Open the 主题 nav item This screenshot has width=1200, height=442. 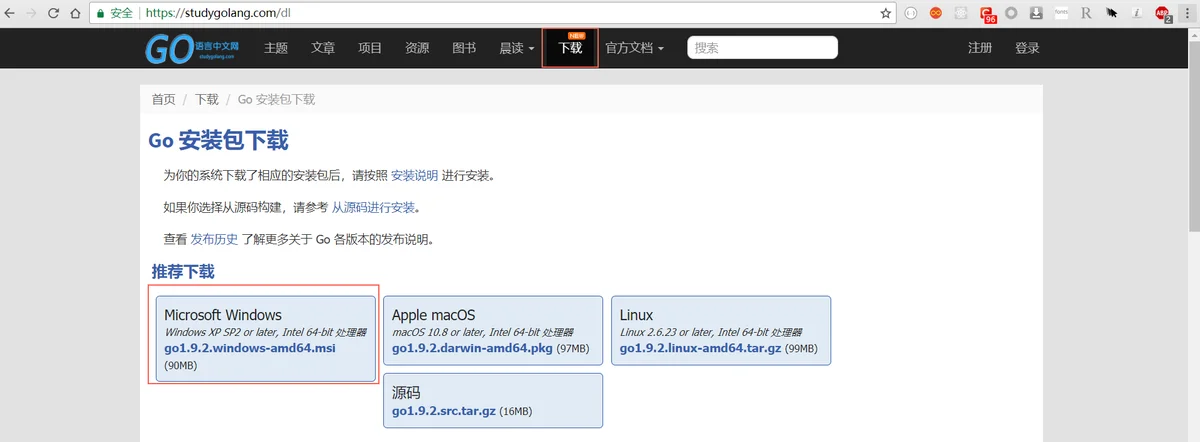276,48
